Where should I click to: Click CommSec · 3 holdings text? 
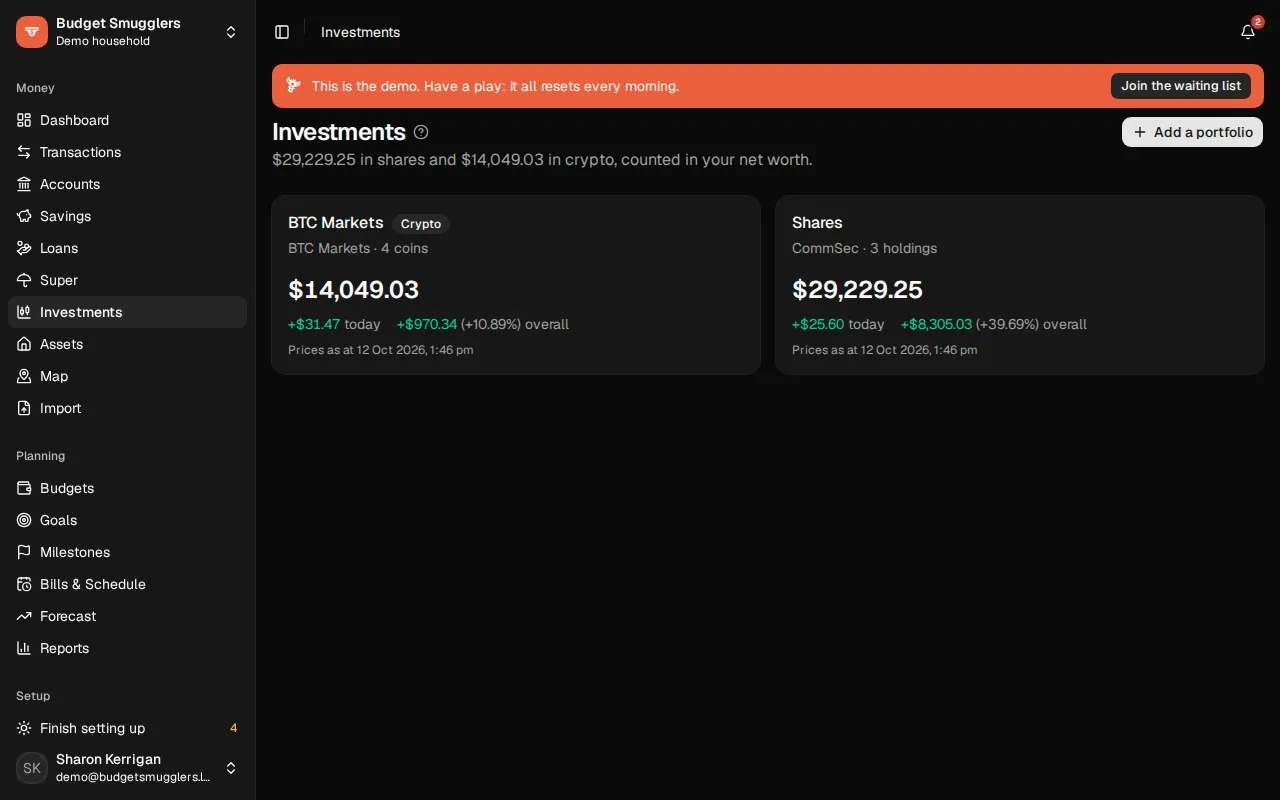[x=864, y=248]
